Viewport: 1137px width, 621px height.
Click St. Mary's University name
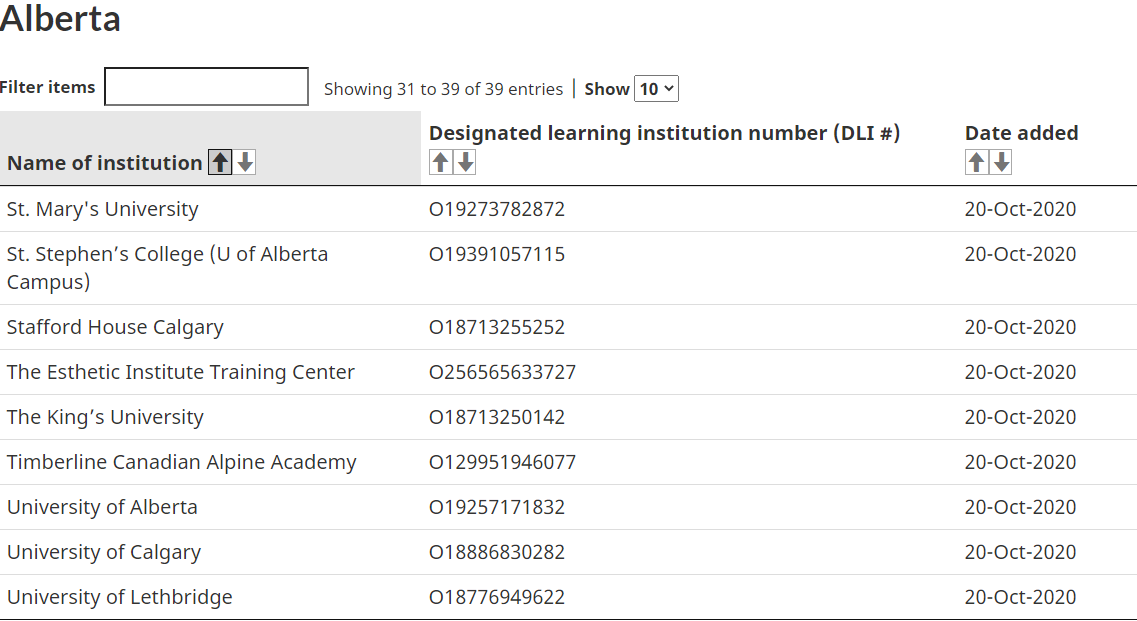tap(102, 209)
